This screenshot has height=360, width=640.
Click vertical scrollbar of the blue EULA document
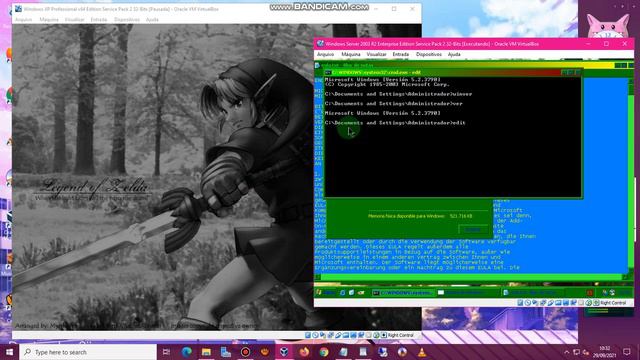pos(631,176)
